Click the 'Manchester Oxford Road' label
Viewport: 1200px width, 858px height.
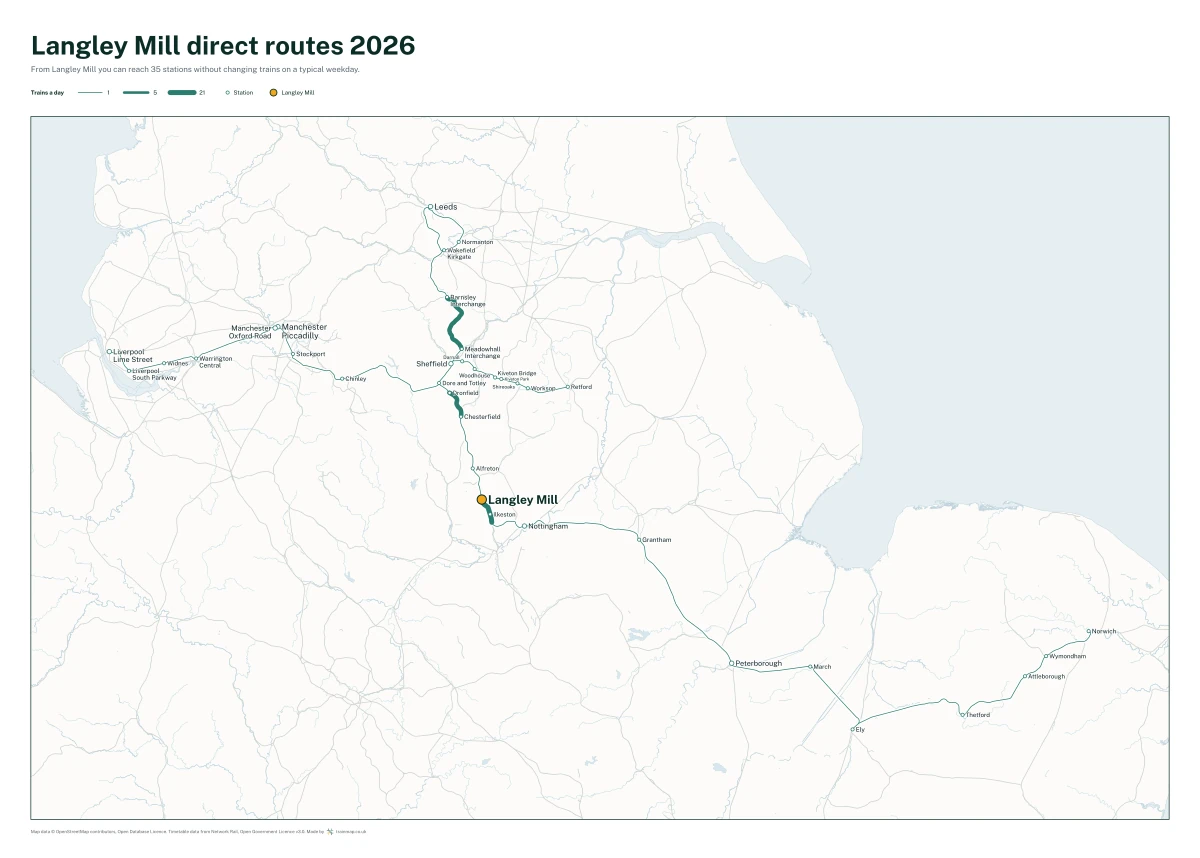coord(251,332)
